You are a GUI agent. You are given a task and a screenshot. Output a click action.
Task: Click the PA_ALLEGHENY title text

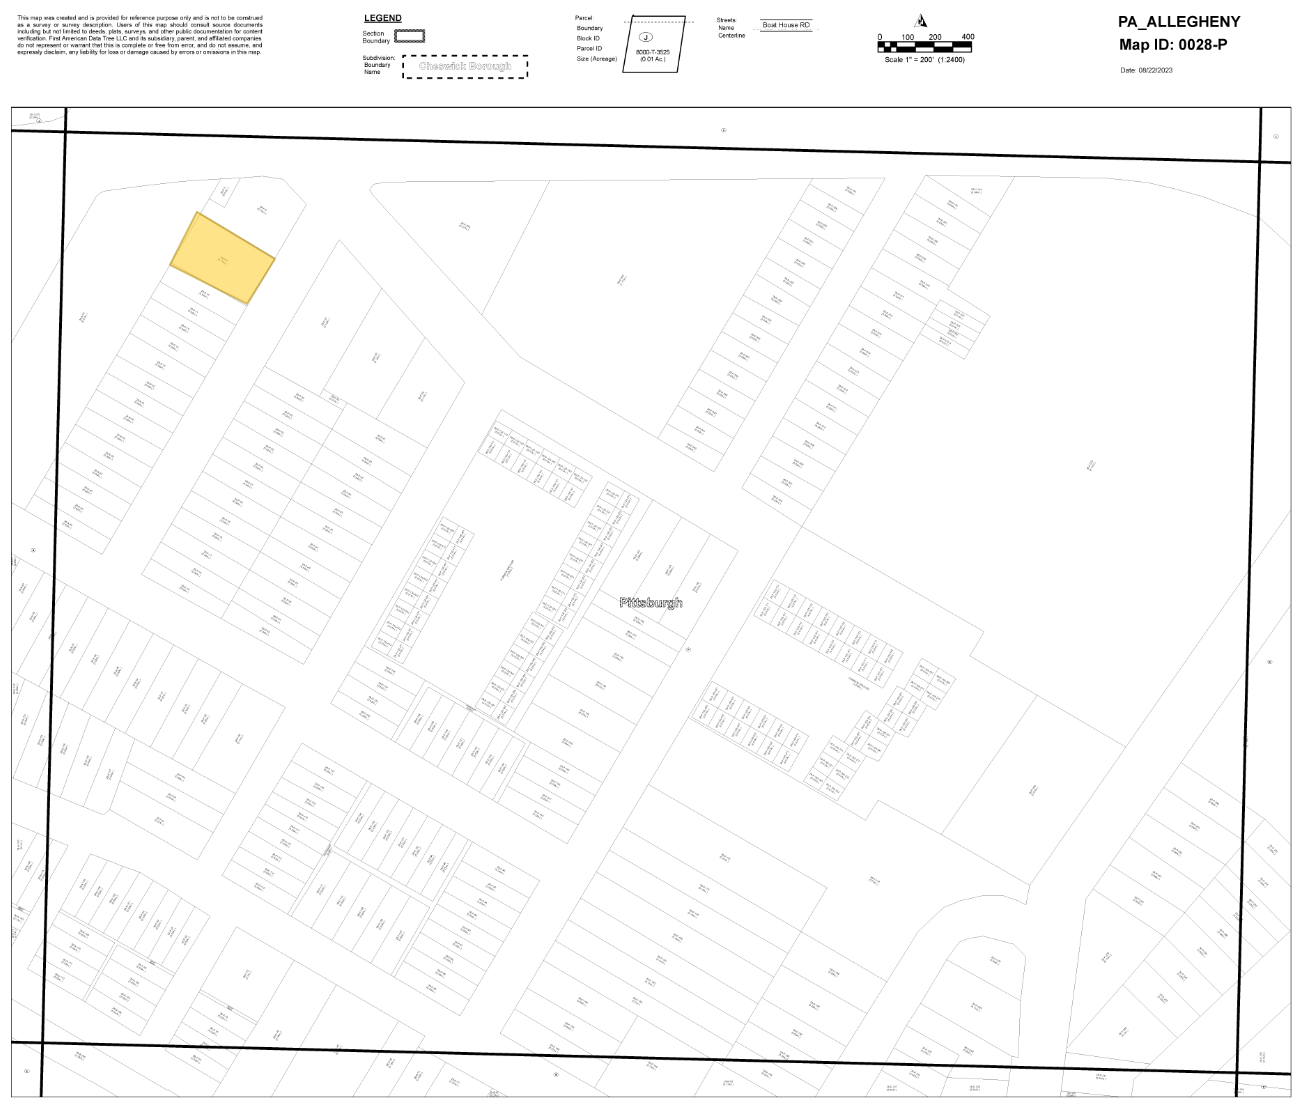coord(1179,22)
